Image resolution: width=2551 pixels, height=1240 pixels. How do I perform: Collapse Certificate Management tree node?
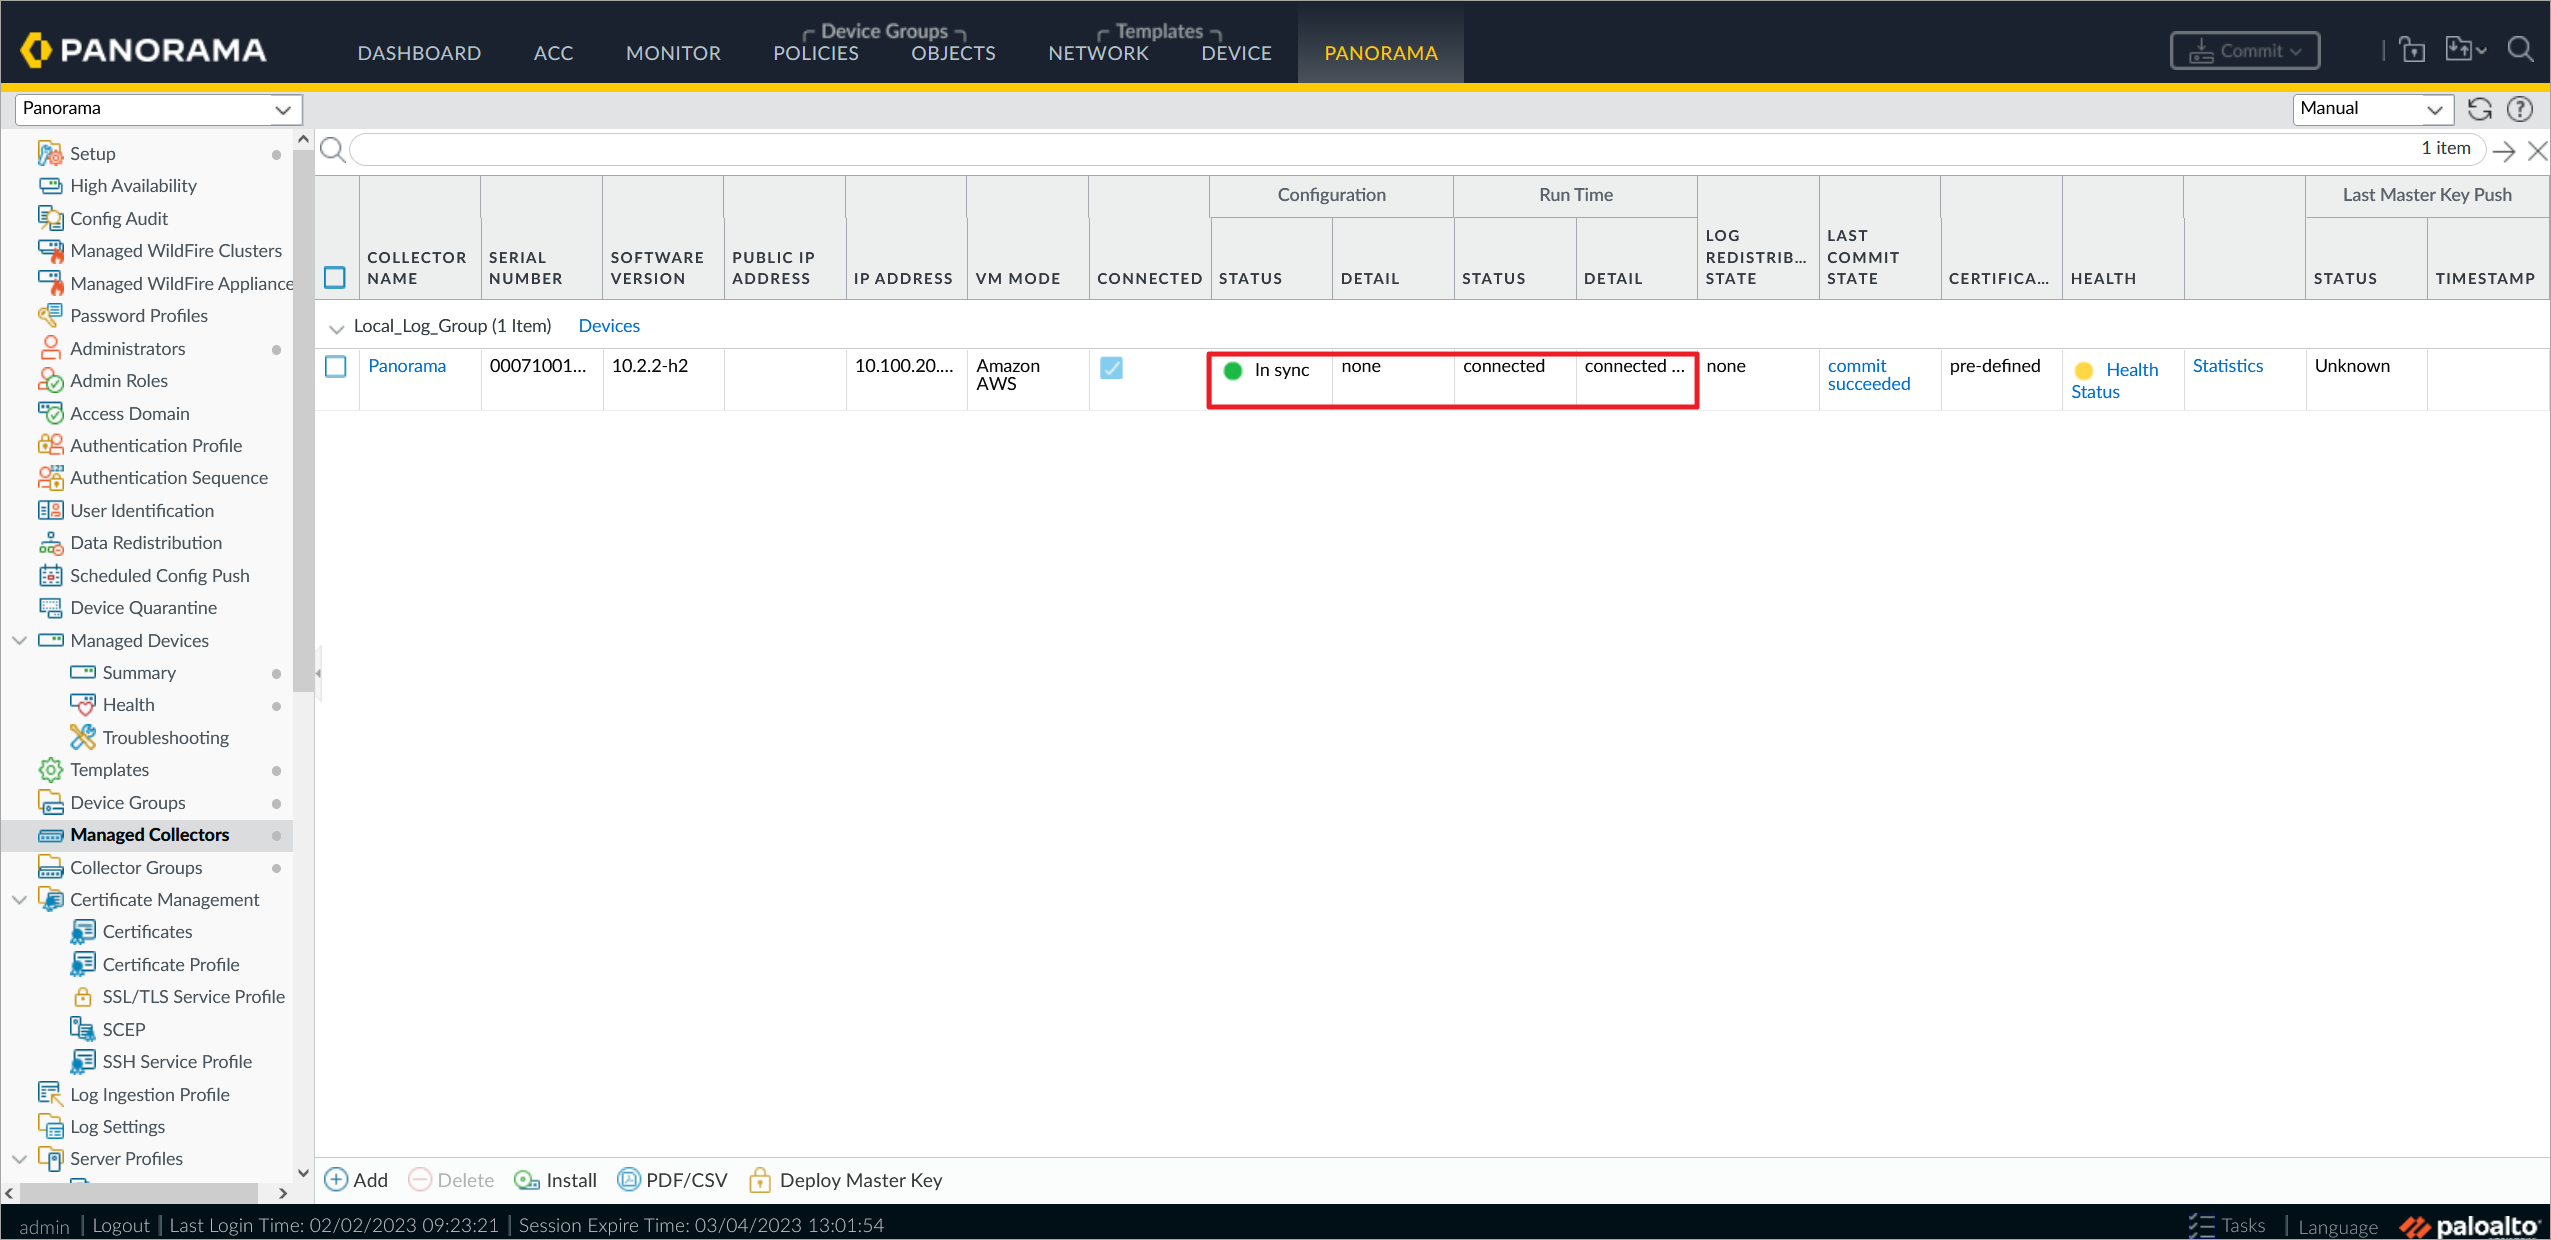coord(19,900)
